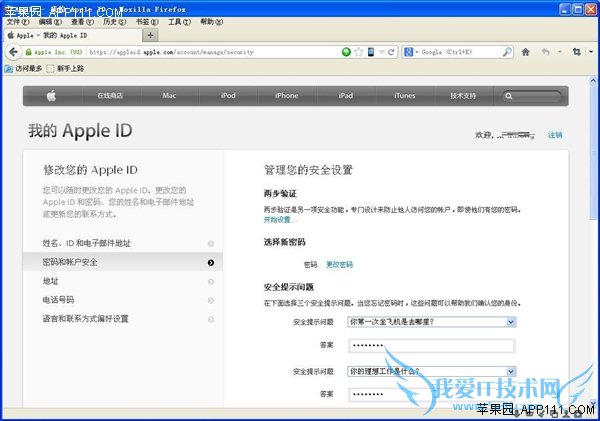Viewport: 600px width, 421px height.
Task: Go to iPhone in Apple navigation bar
Action: point(286,96)
